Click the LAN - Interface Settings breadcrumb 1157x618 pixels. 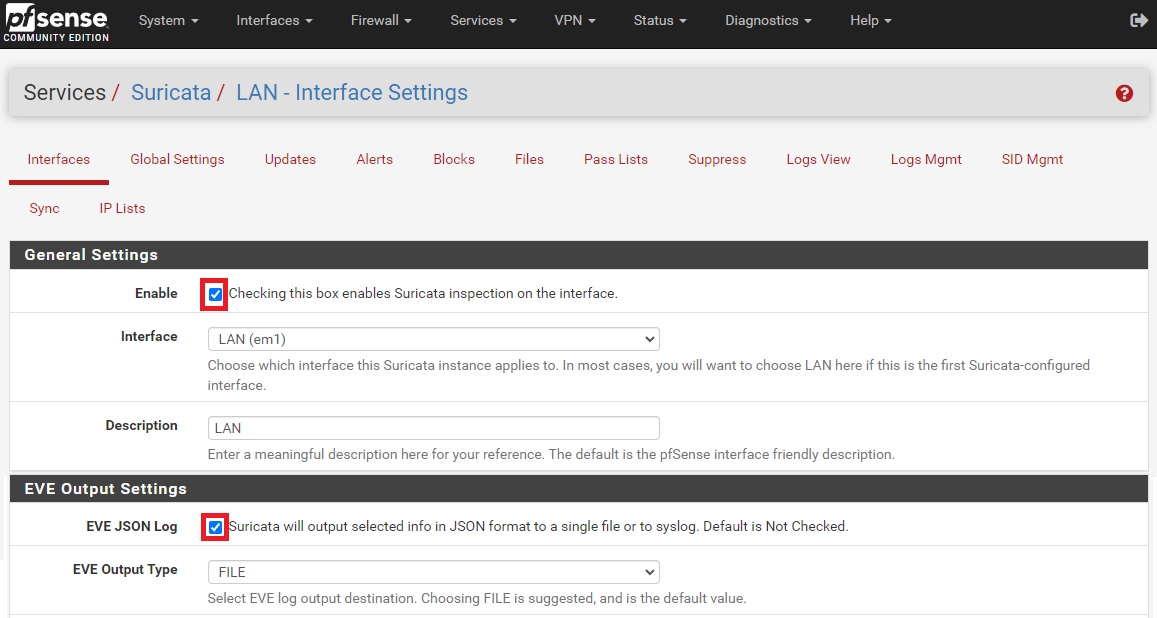click(352, 92)
